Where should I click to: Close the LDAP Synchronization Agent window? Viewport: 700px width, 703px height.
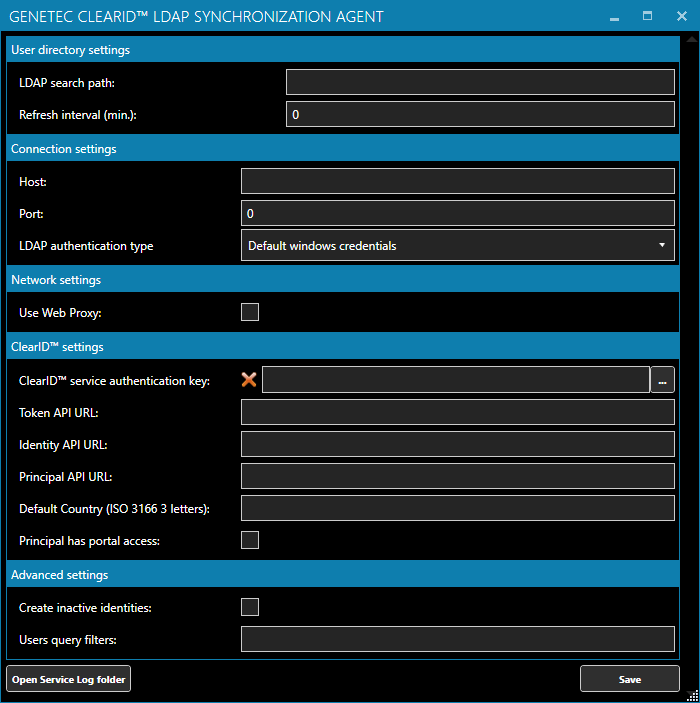682,16
